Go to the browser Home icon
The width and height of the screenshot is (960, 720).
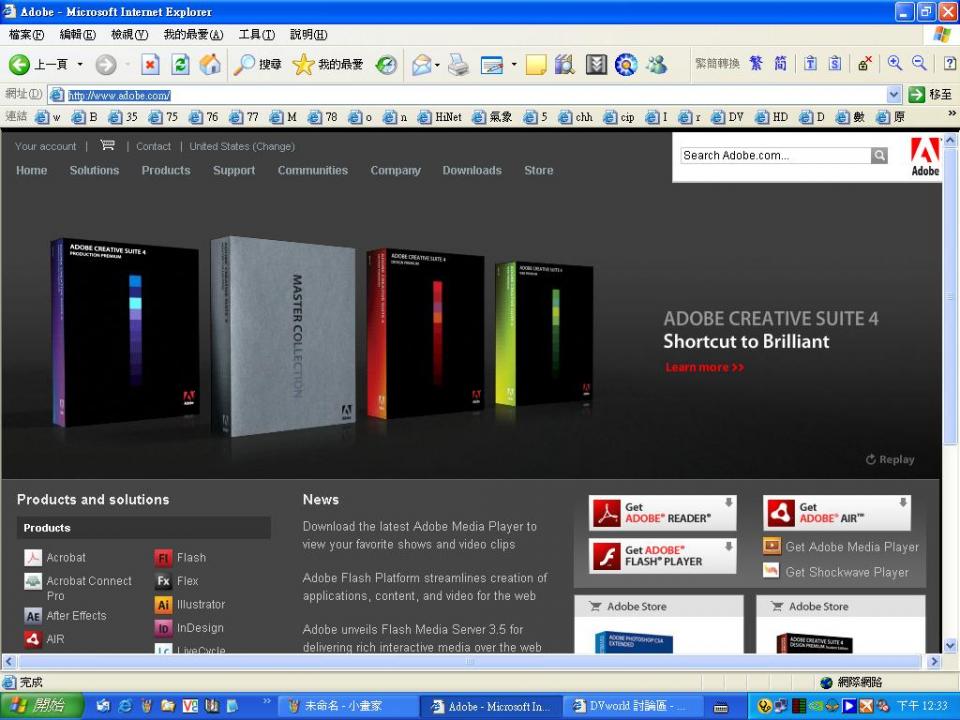[x=210, y=65]
